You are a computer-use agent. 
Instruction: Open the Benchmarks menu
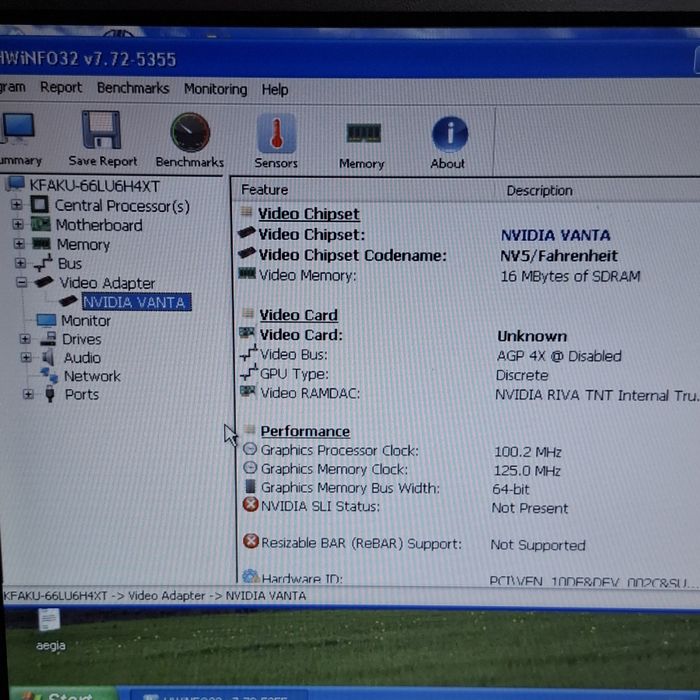coord(133,88)
